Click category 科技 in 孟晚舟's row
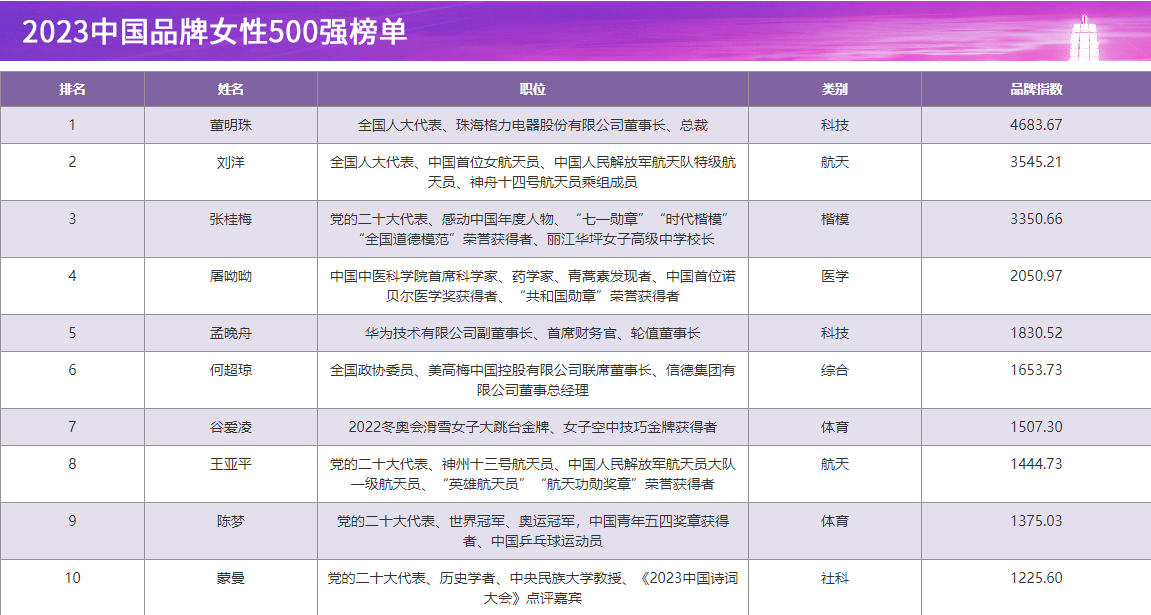The width and height of the screenshot is (1151, 615). 835,333
